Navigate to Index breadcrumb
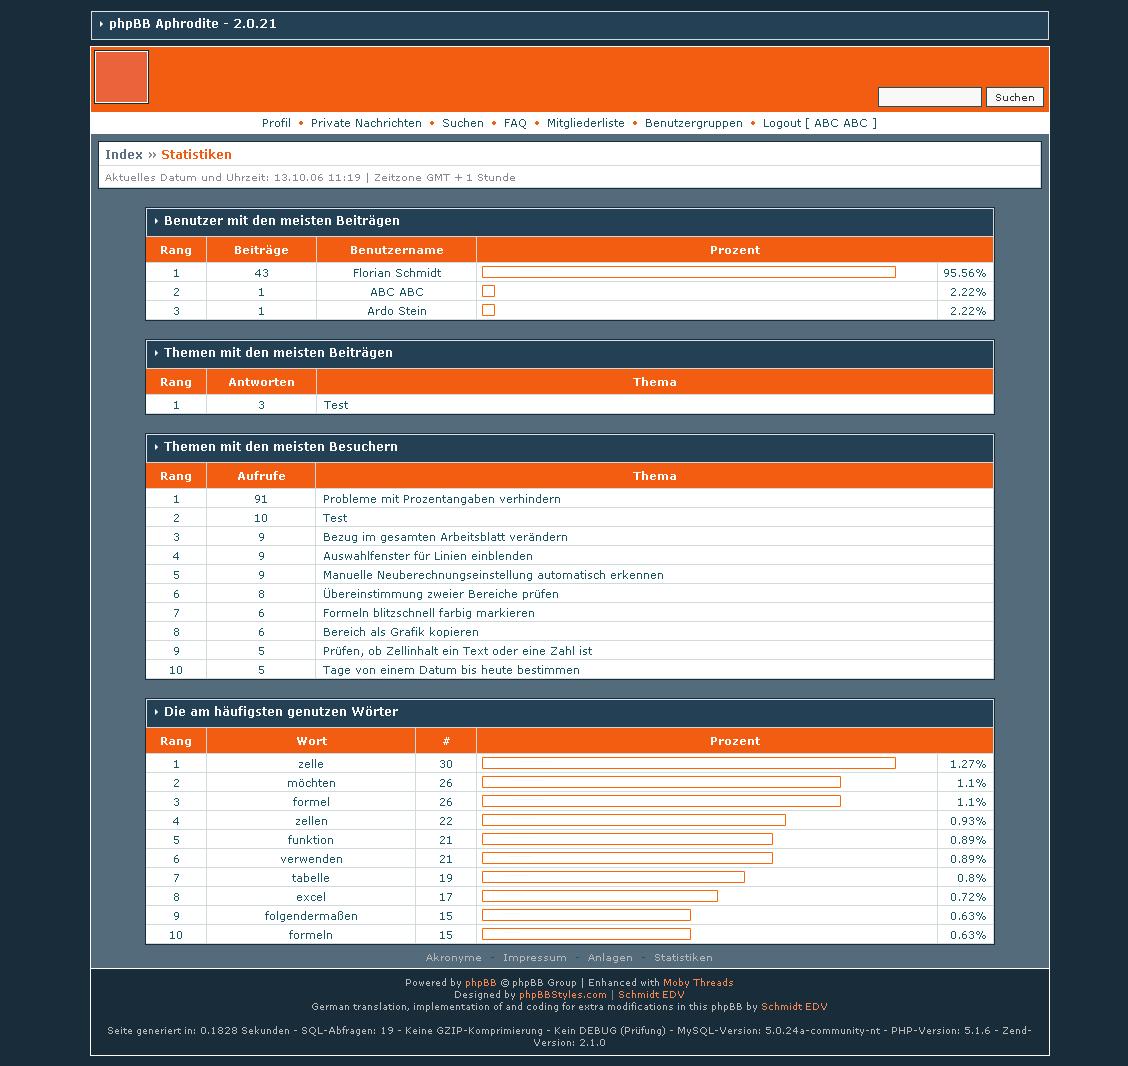The width and height of the screenshot is (1128, 1066). [x=124, y=155]
